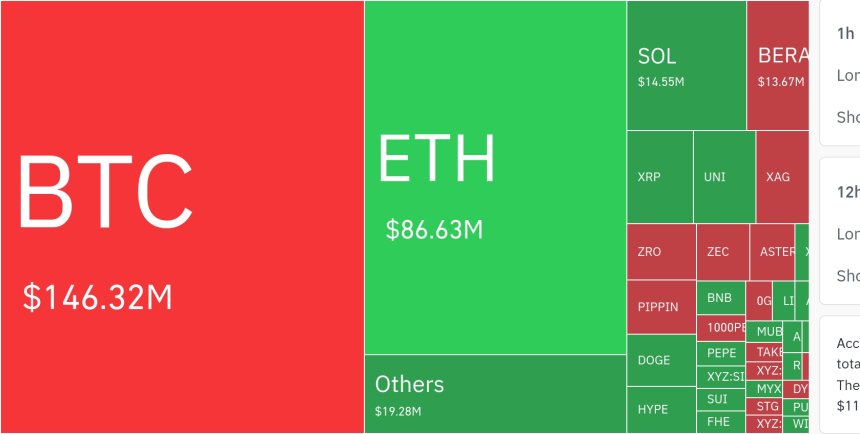Open the FHE heatmap cell
This screenshot has width=860, height=434.
[721, 422]
